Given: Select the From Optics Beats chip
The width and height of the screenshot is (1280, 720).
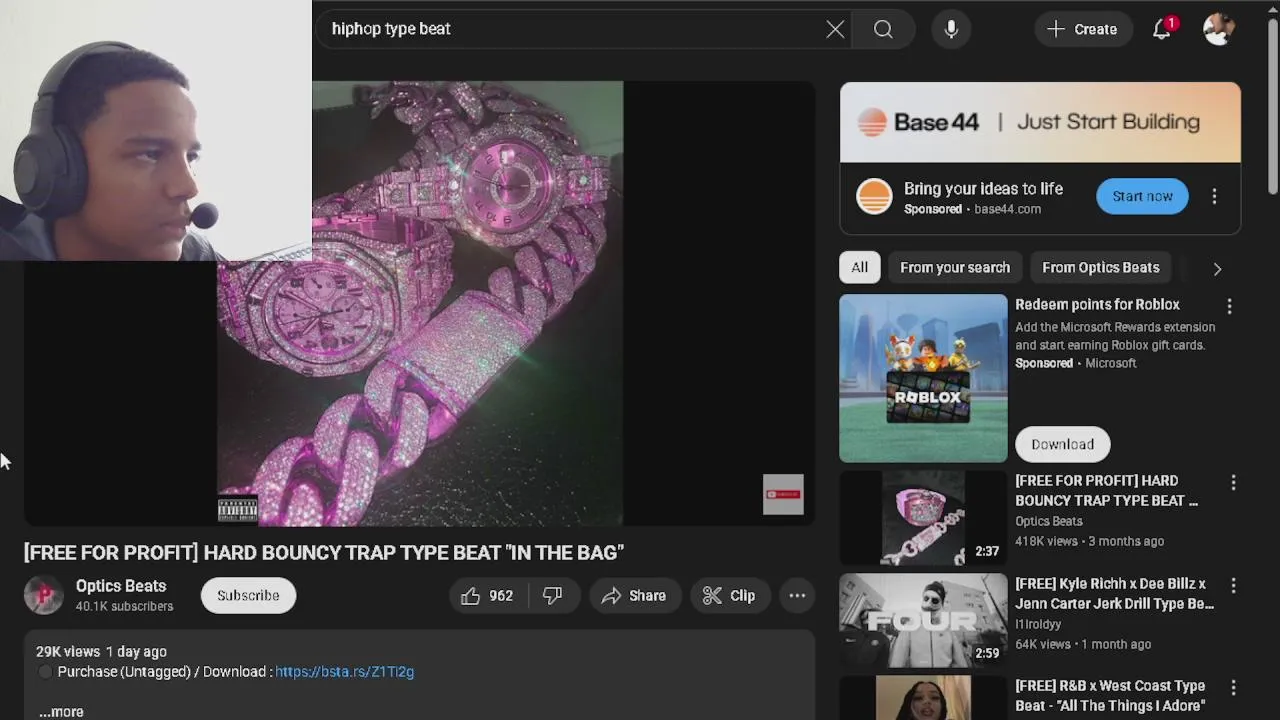Looking at the screenshot, I should [x=1101, y=268].
